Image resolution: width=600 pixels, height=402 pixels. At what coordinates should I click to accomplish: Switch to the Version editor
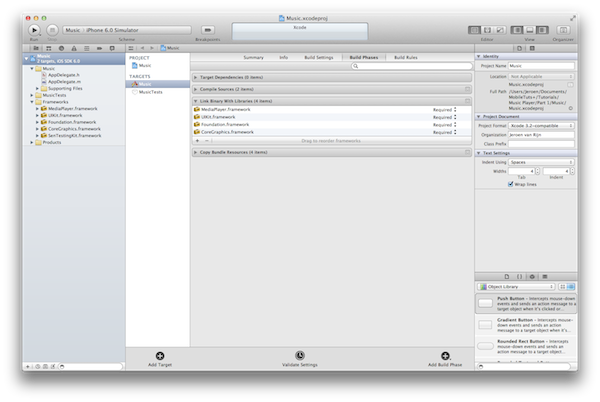point(500,30)
